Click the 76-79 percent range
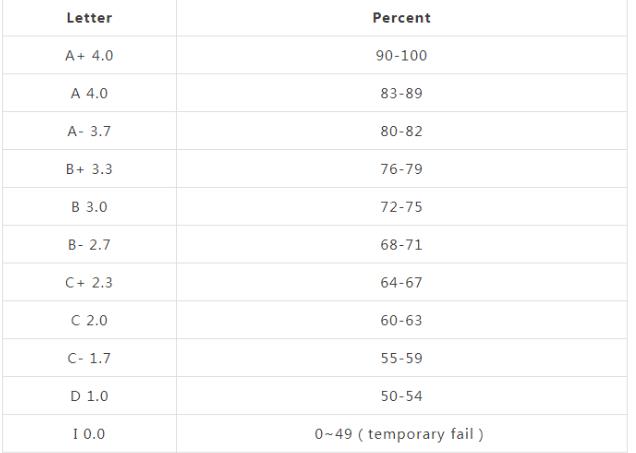Image resolution: width=636 pixels, height=453 pixels. click(x=402, y=169)
